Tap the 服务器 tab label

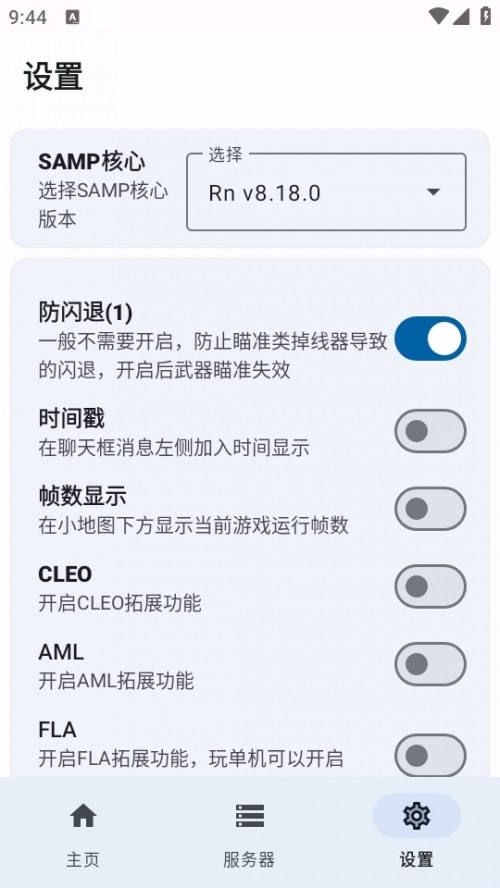tap(249, 860)
